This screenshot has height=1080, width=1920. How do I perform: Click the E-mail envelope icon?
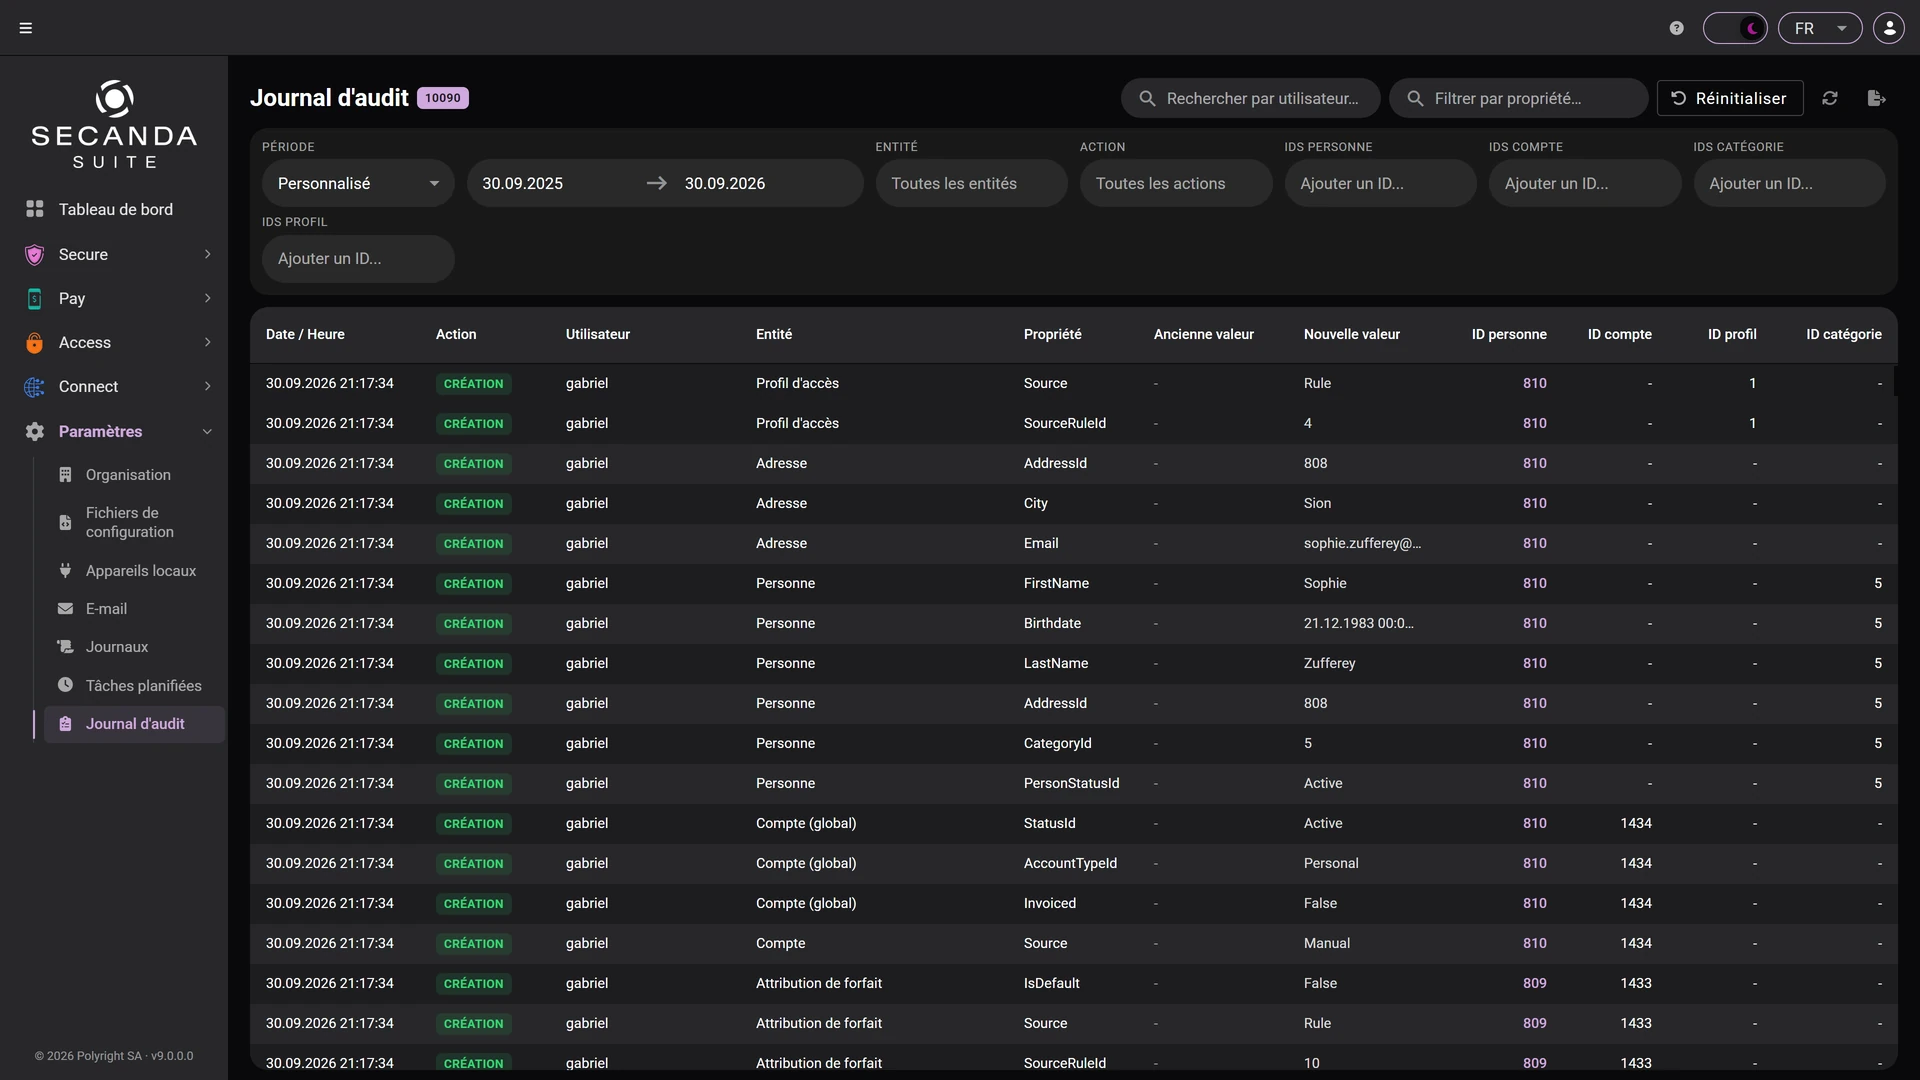click(x=65, y=608)
